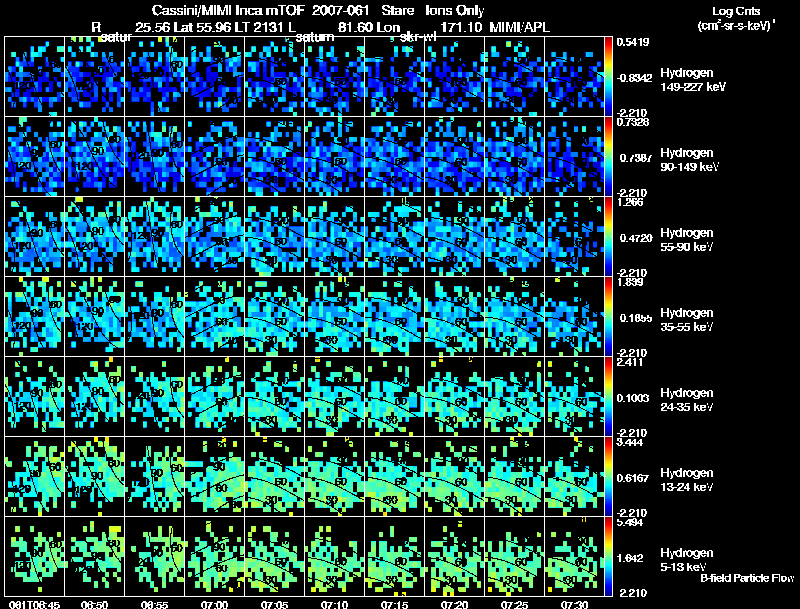Click the 'Log Cnts' units heading
The image size is (800, 609).
[736, 11]
